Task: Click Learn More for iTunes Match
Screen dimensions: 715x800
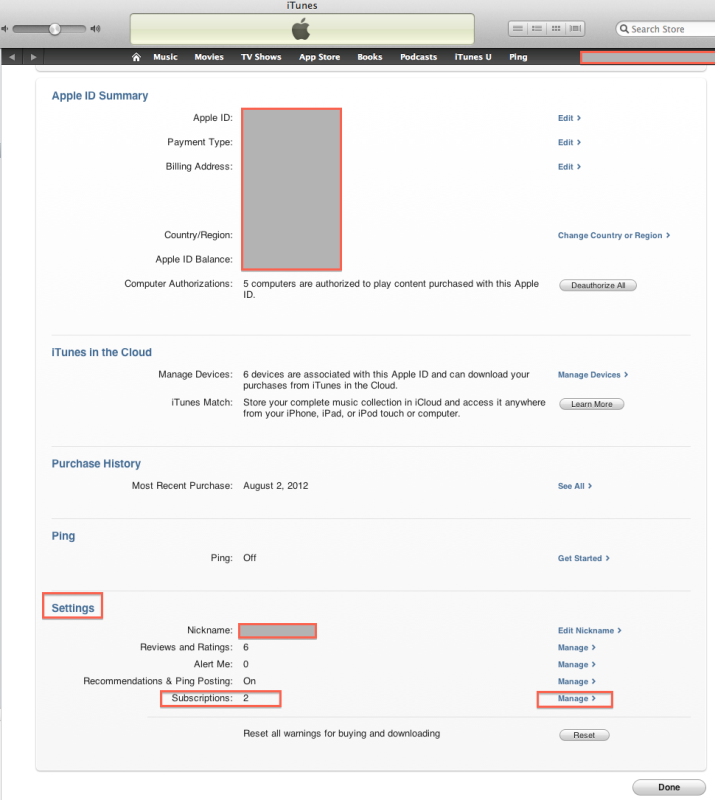Action: [591, 404]
